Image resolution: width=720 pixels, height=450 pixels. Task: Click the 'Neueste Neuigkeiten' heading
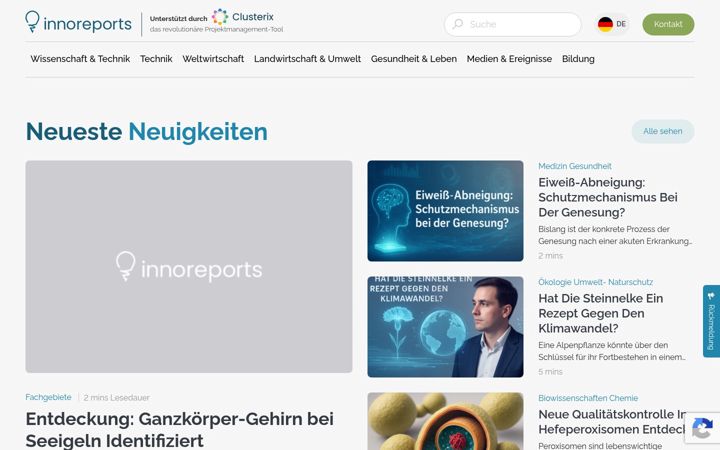[x=146, y=132]
